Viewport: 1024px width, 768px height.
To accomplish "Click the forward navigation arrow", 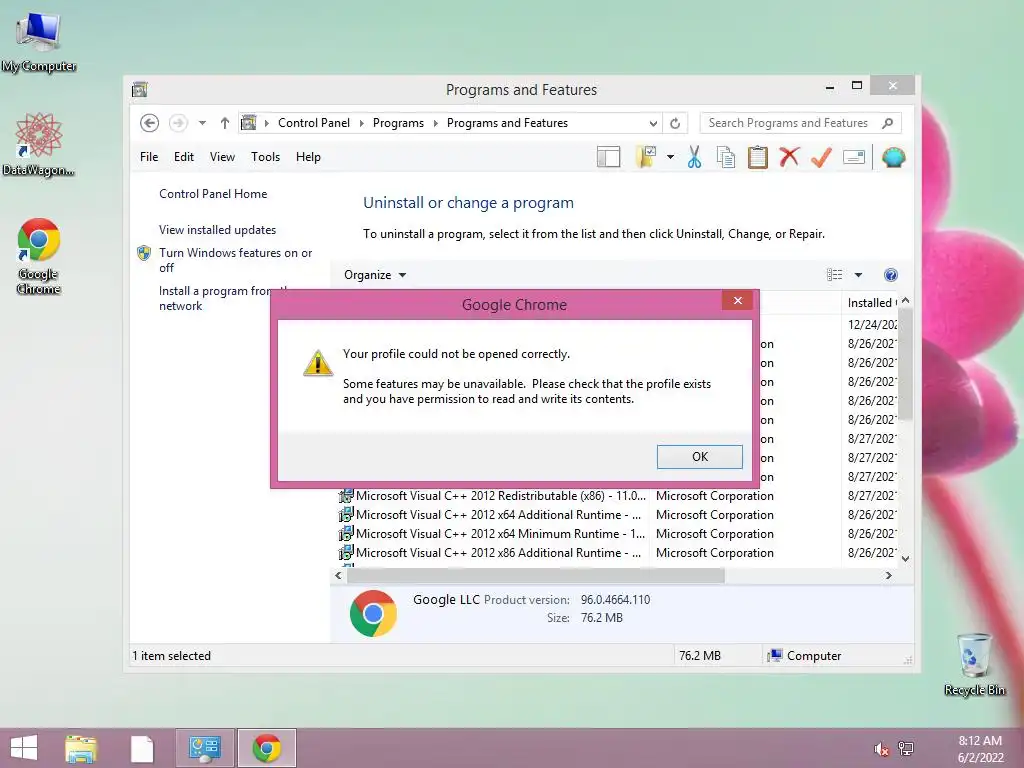I will coord(178,123).
